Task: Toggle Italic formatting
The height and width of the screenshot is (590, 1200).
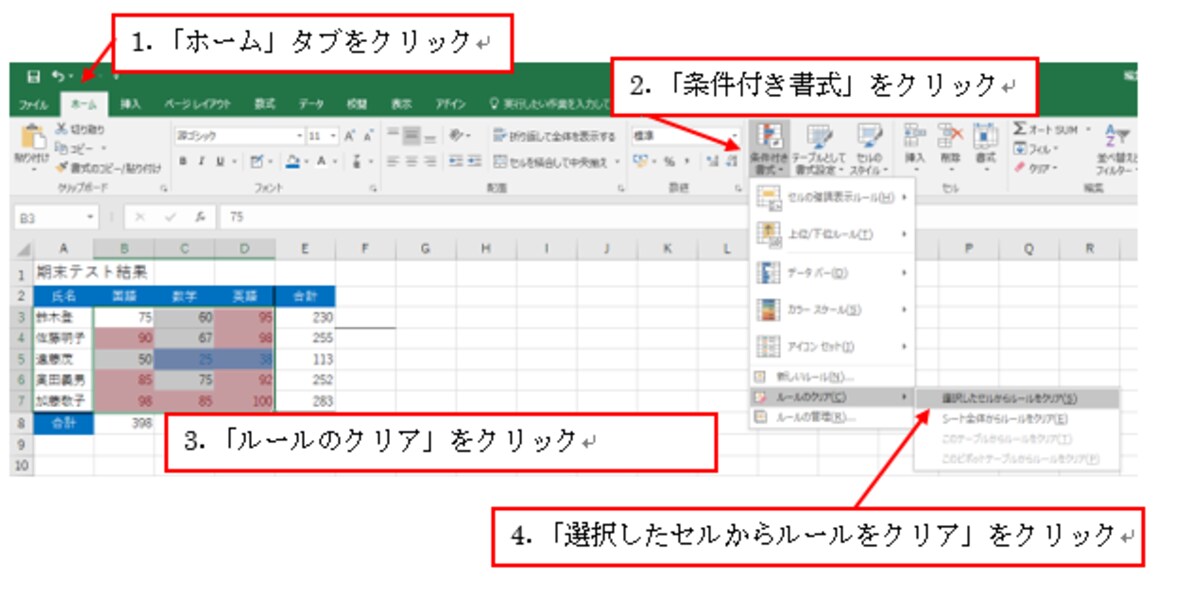Action: (201, 161)
